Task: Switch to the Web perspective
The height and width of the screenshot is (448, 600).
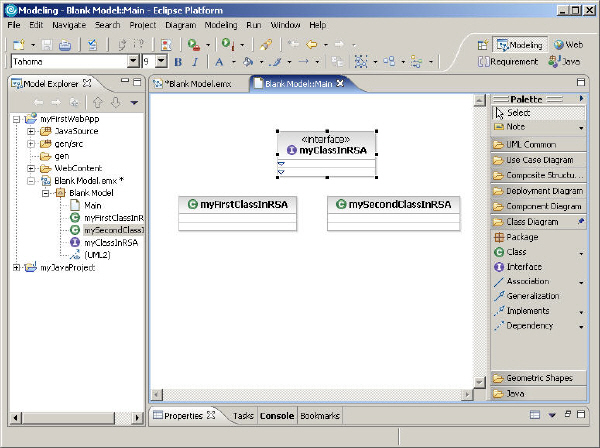Action: pyautogui.click(x=569, y=45)
